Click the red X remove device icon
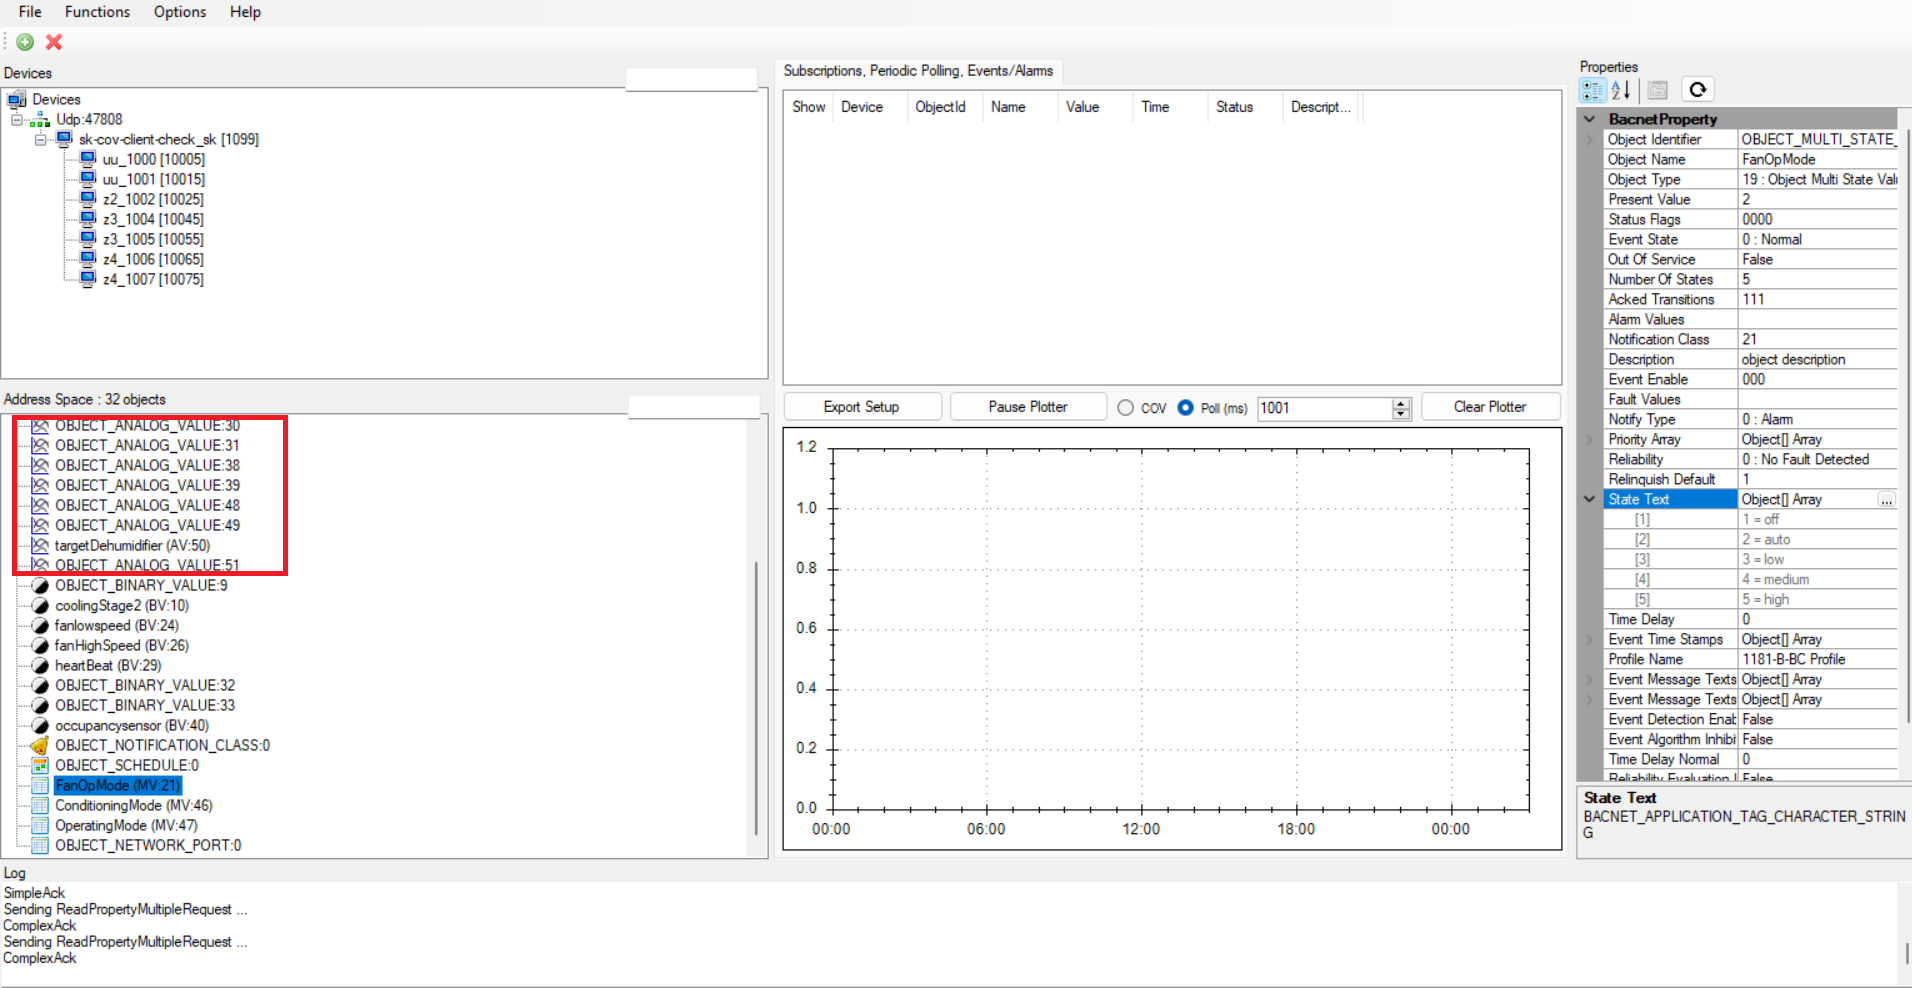Screen dimensions: 1912x988 pyautogui.click(x=54, y=42)
